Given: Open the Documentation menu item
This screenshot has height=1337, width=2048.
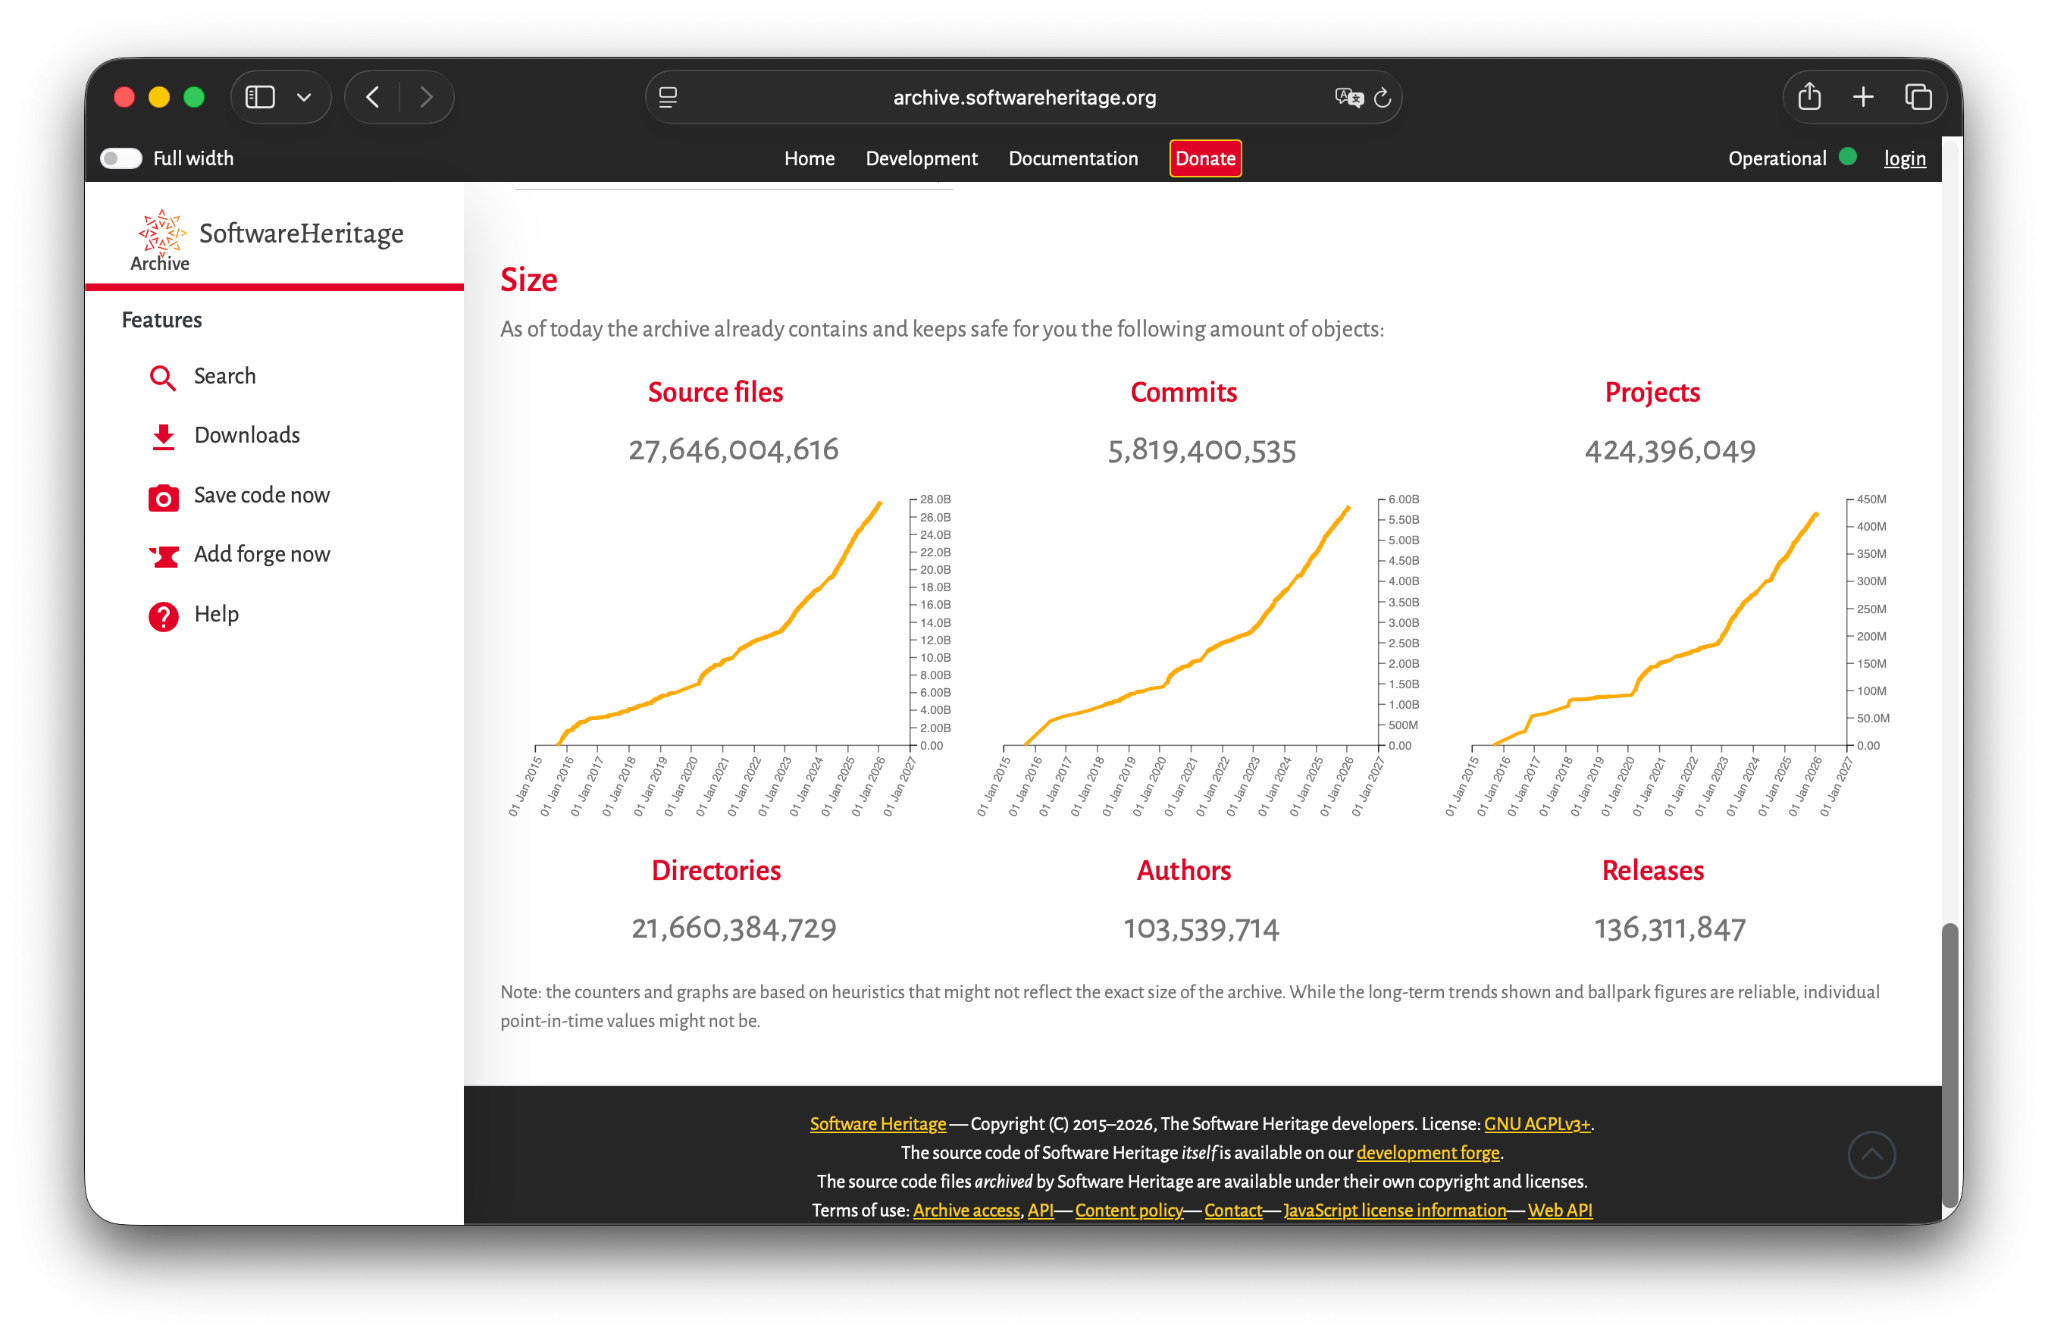Looking at the screenshot, I should (x=1073, y=158).
